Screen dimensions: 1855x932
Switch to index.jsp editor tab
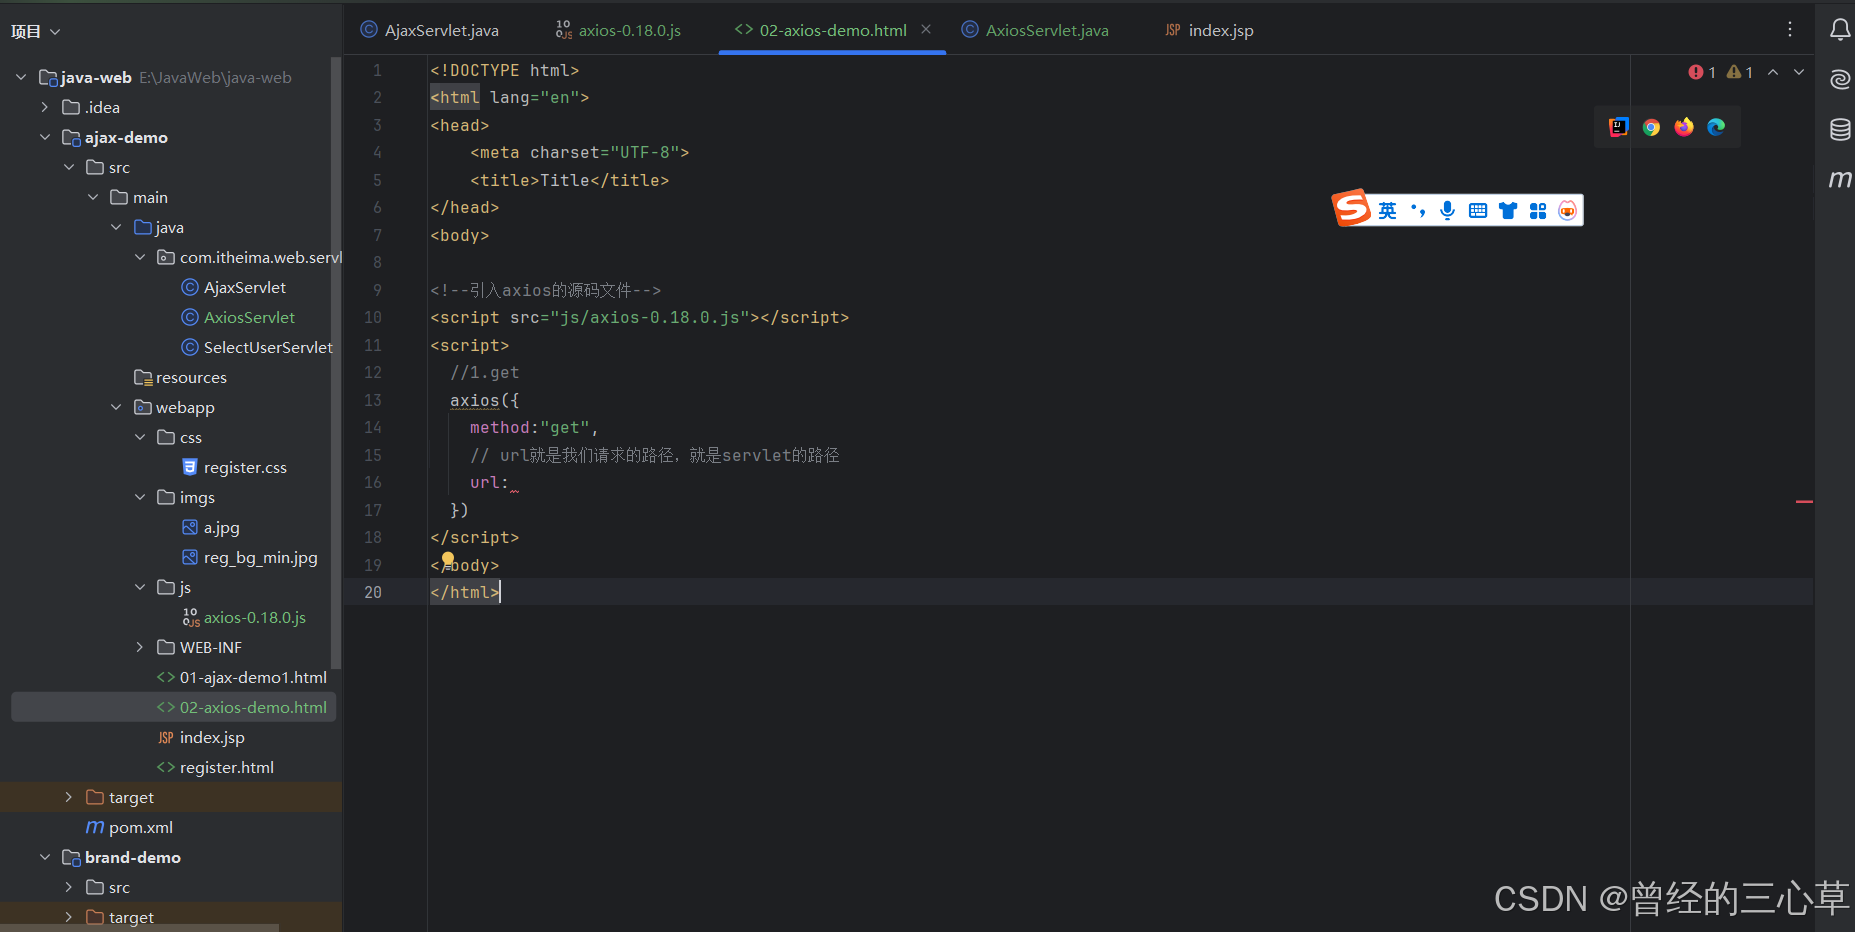pyautogui.click(x=1209, y=30)
